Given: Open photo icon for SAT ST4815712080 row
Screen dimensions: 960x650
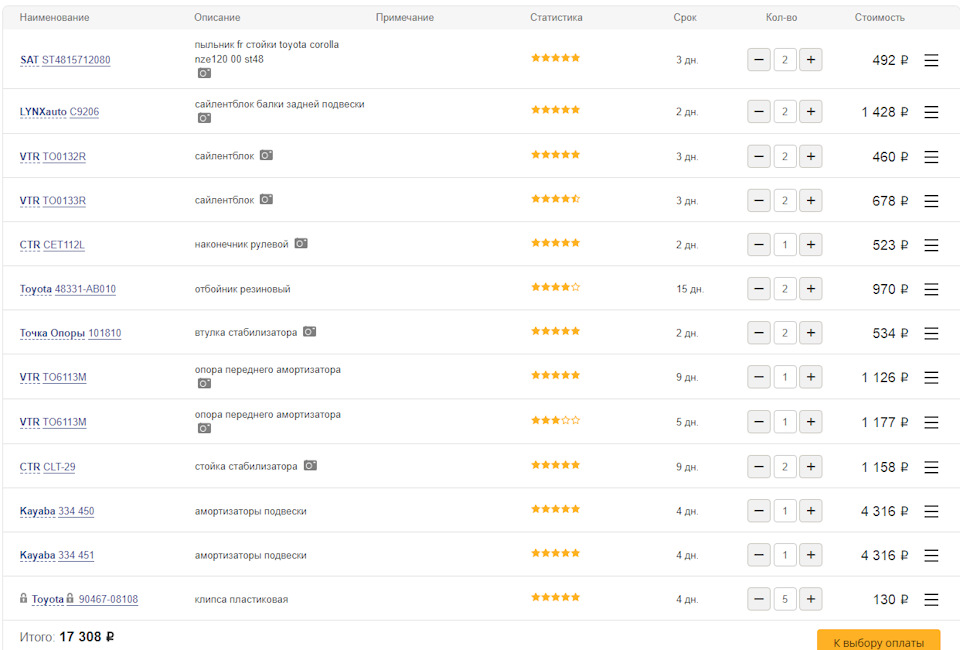Looking at the screenshot, I should click(x=204, y=73).
